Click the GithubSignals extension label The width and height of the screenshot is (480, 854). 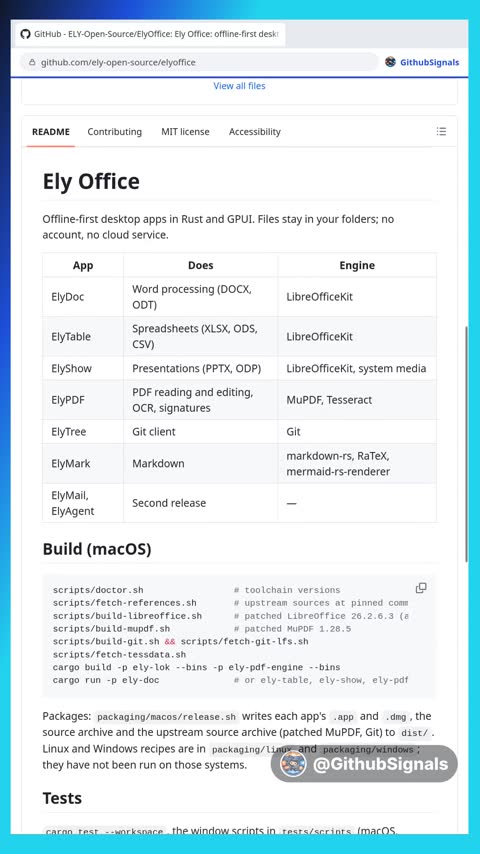(x=429, y=62)
